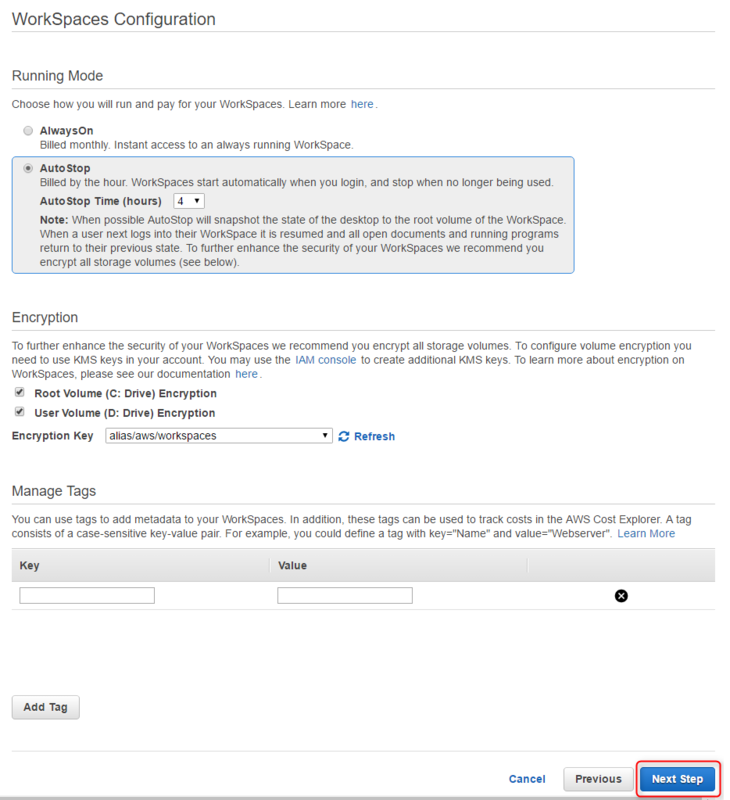Click the Cancel link
Screen dimensions: 730x800
click(527, 779)
